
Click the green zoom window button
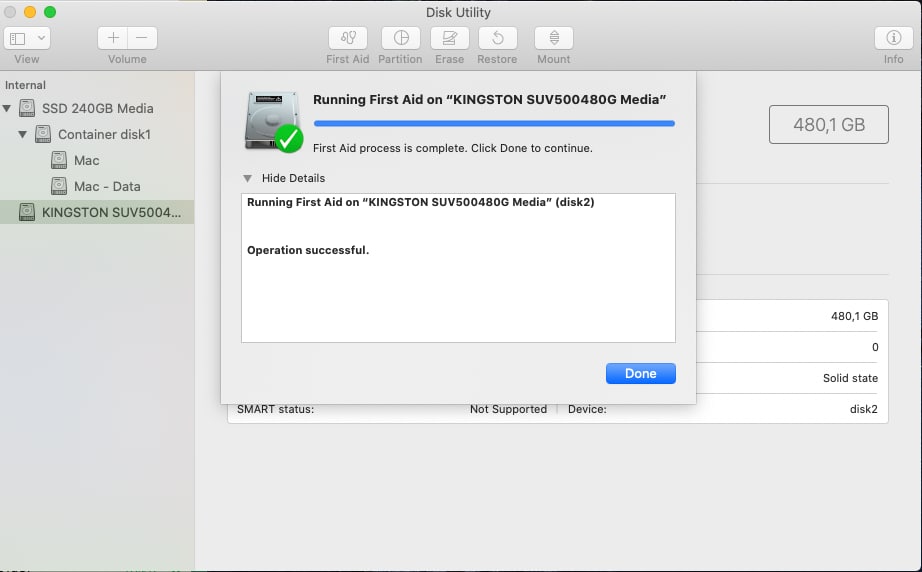tap(50, 12)
